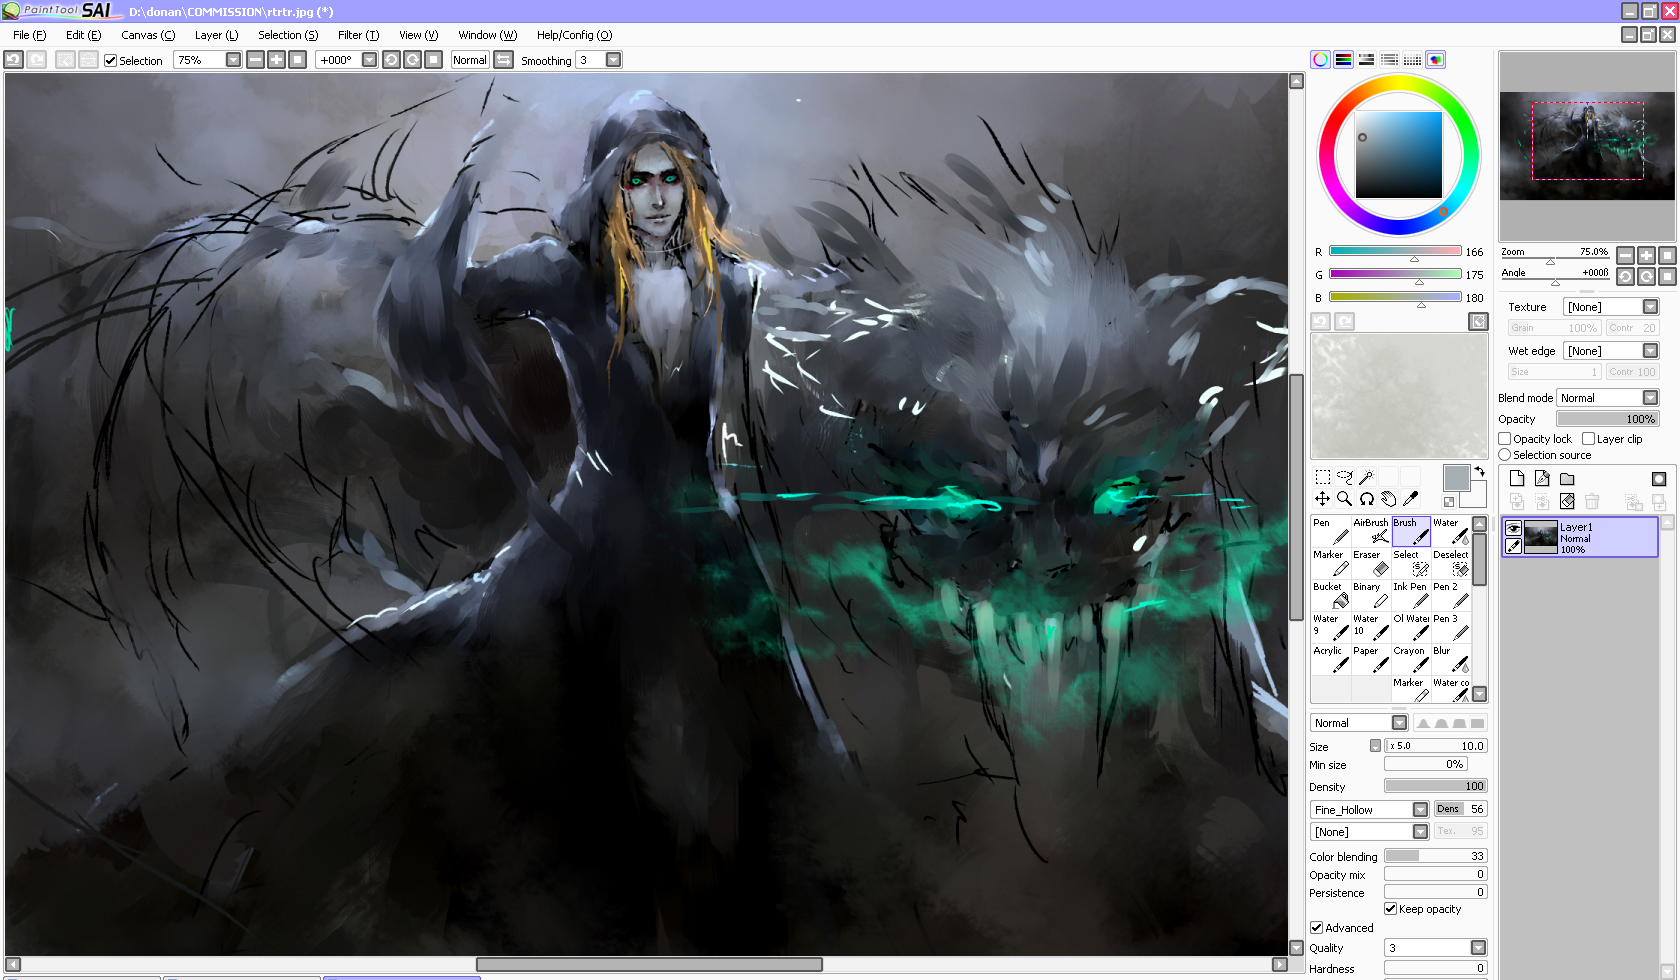Enable Selection source option

(x=1505, y=455)
